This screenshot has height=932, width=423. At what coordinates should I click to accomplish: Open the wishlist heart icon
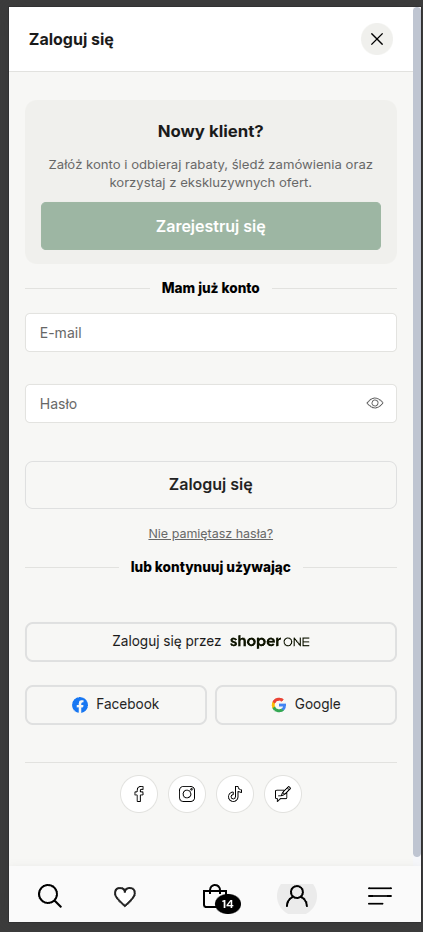pos(125,896)
